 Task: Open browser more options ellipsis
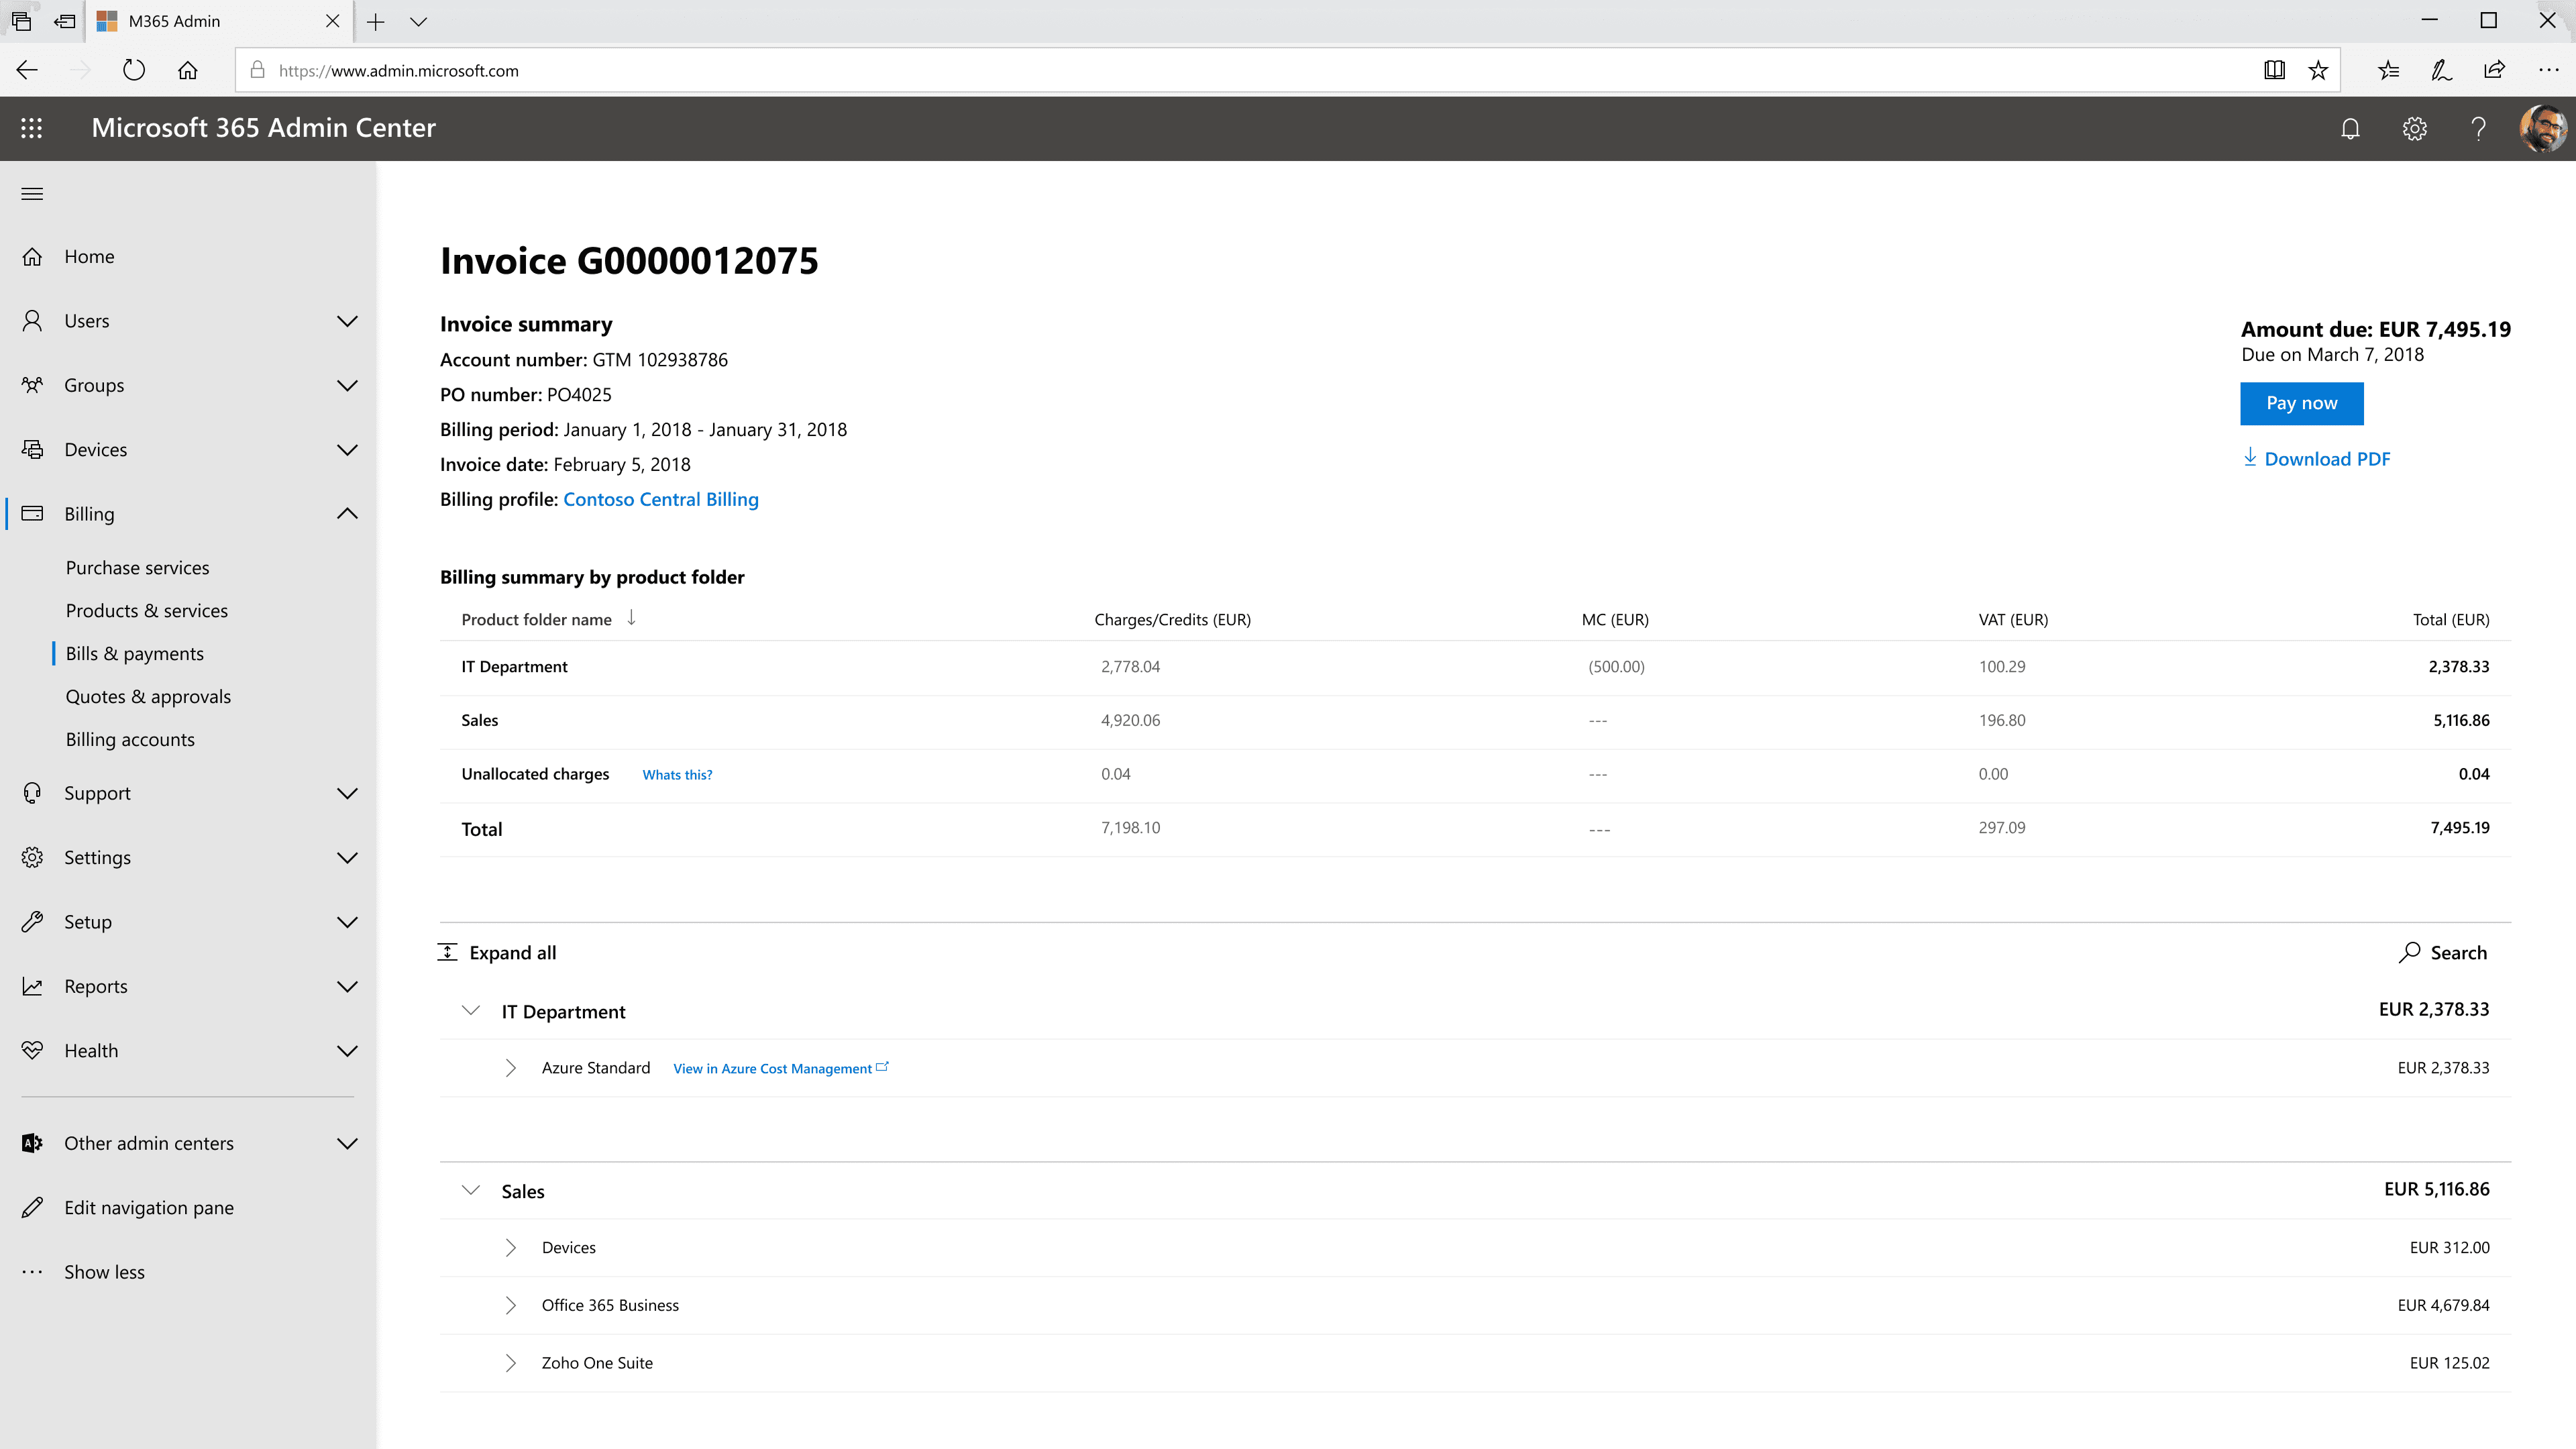[x=2548, y=70]
